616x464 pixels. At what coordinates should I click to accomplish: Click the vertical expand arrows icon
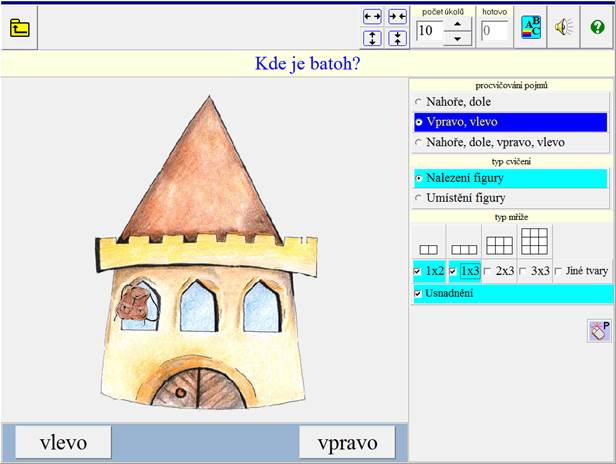[373, 38]
